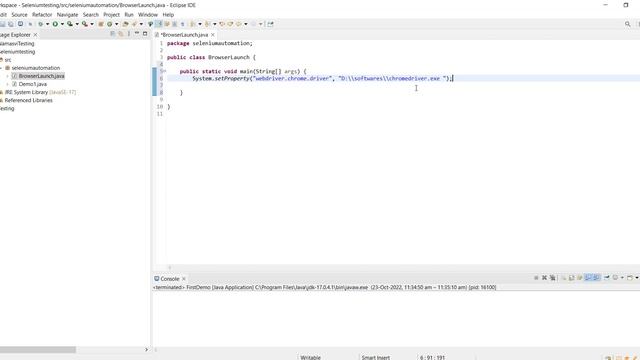
Task: Open the Project menu
Action: click(x=111, y=14)
